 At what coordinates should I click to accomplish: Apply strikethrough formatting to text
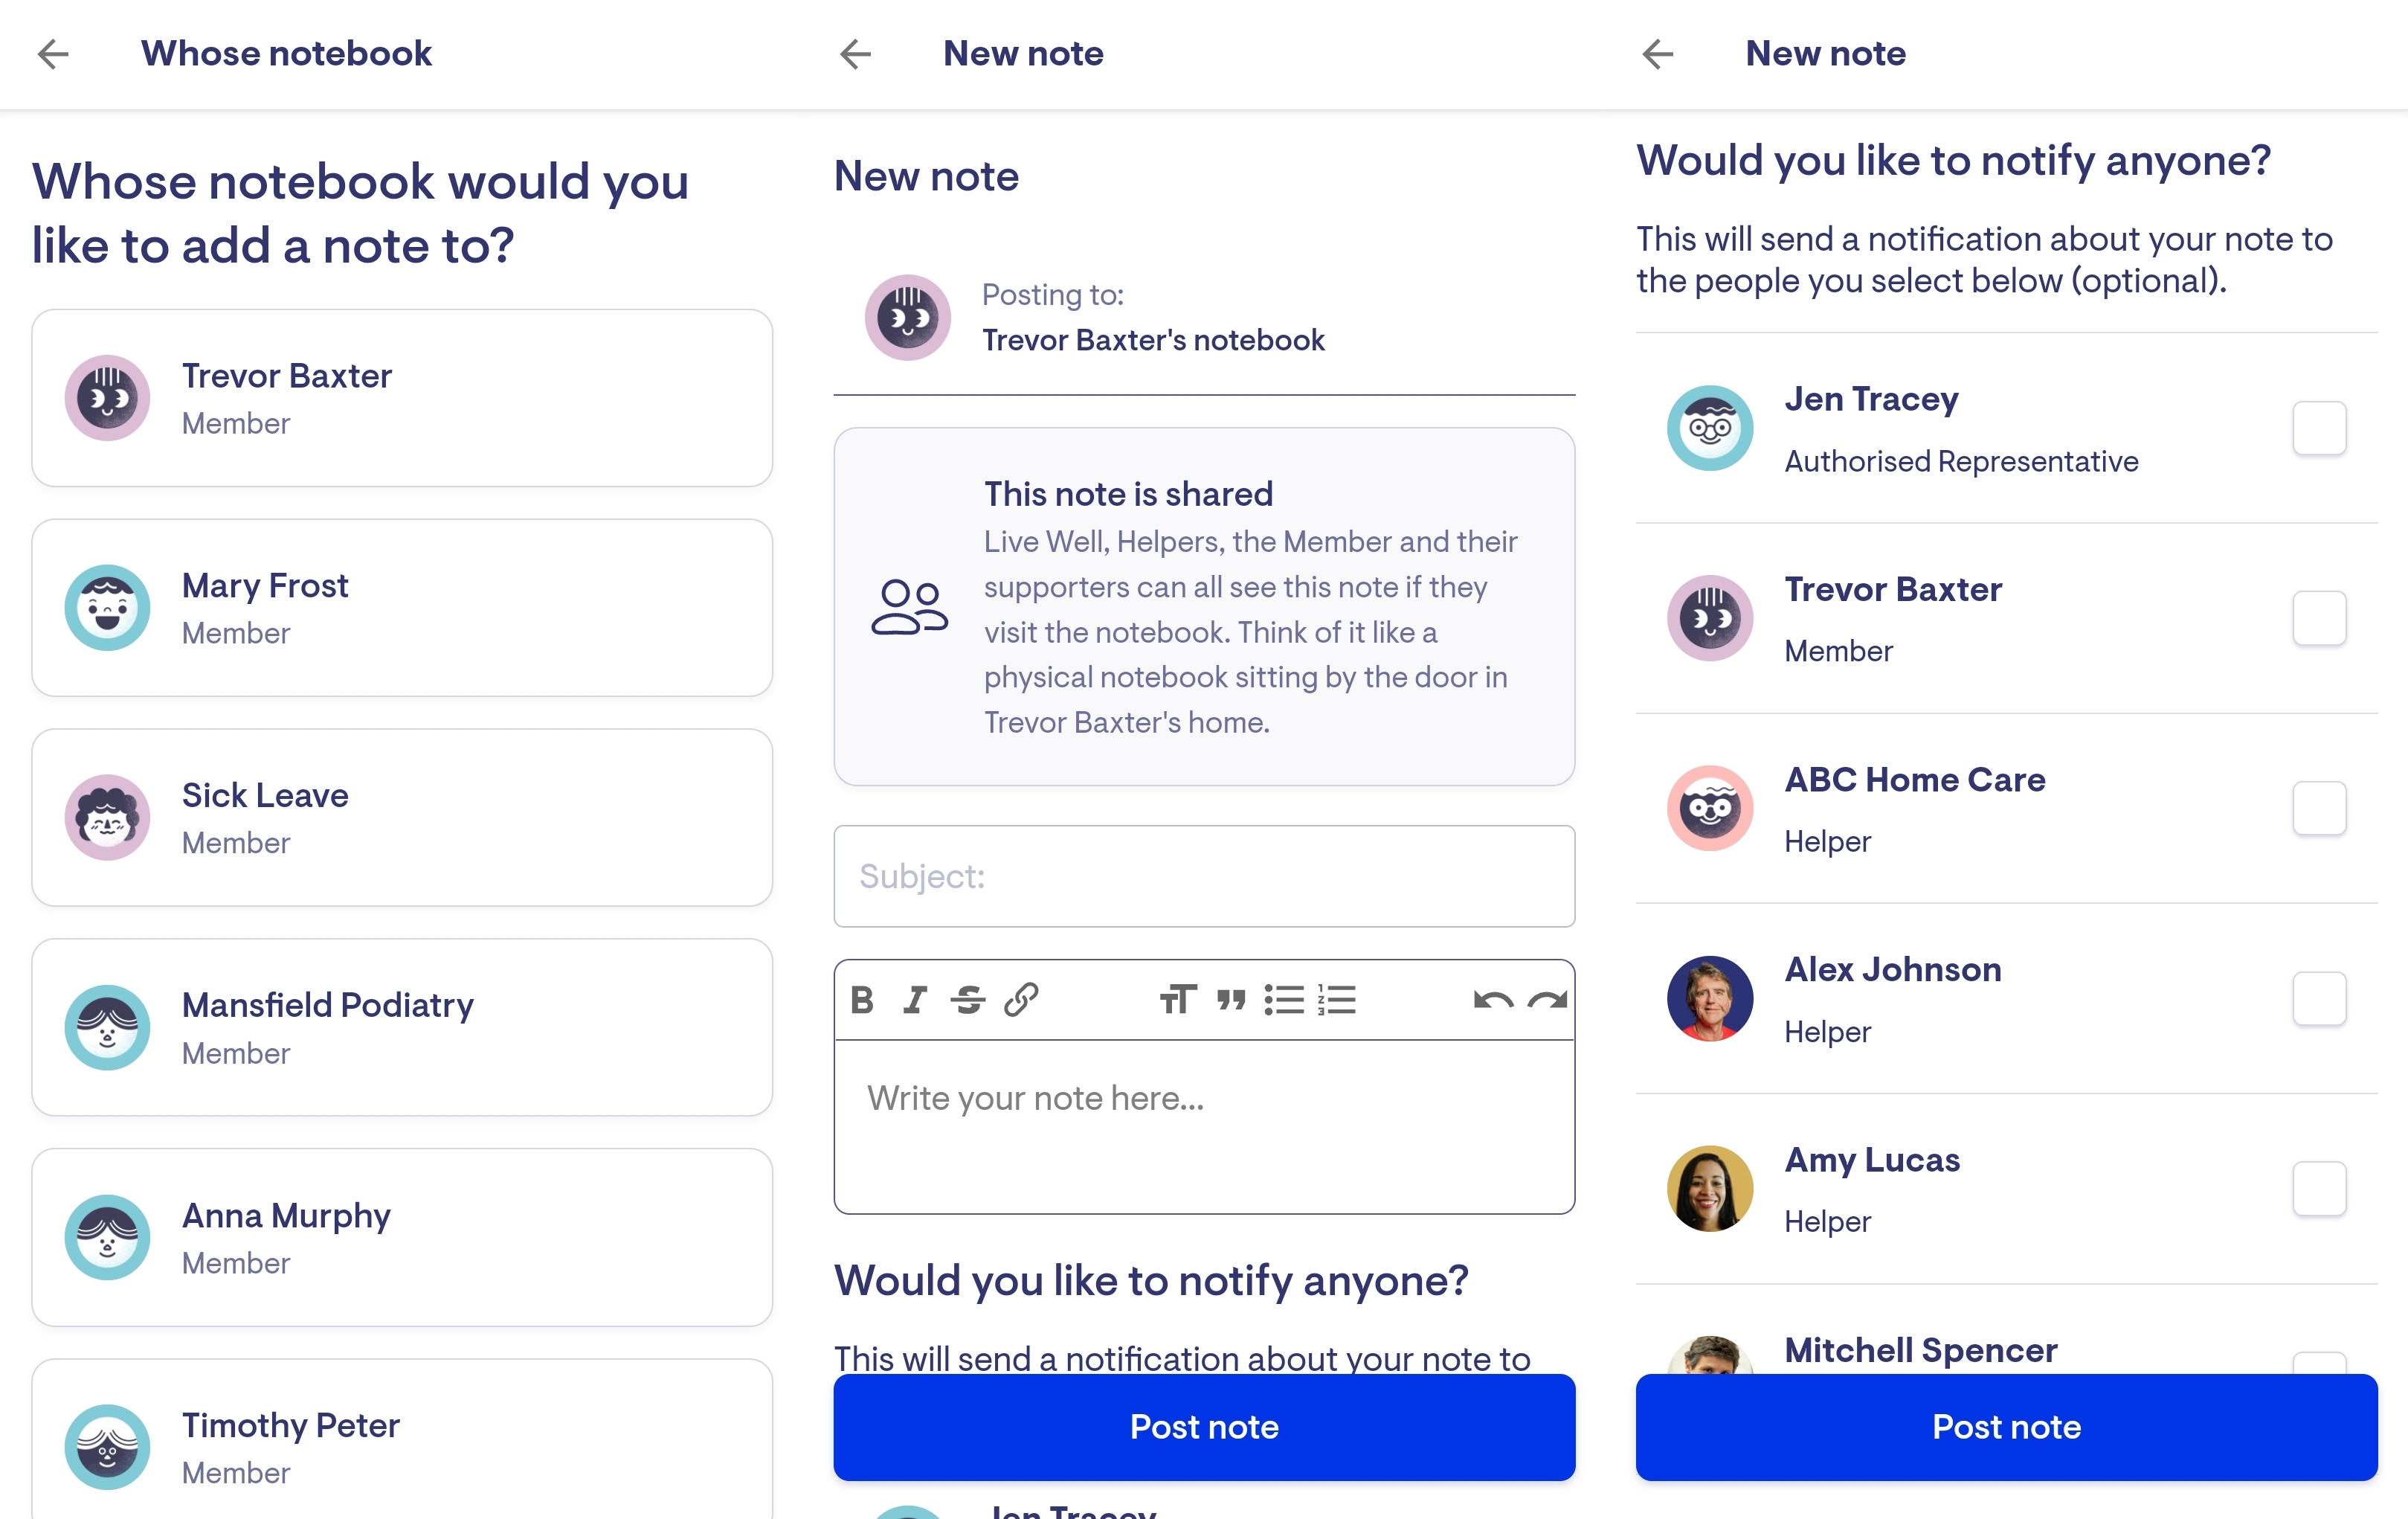tap(968, 1000)
